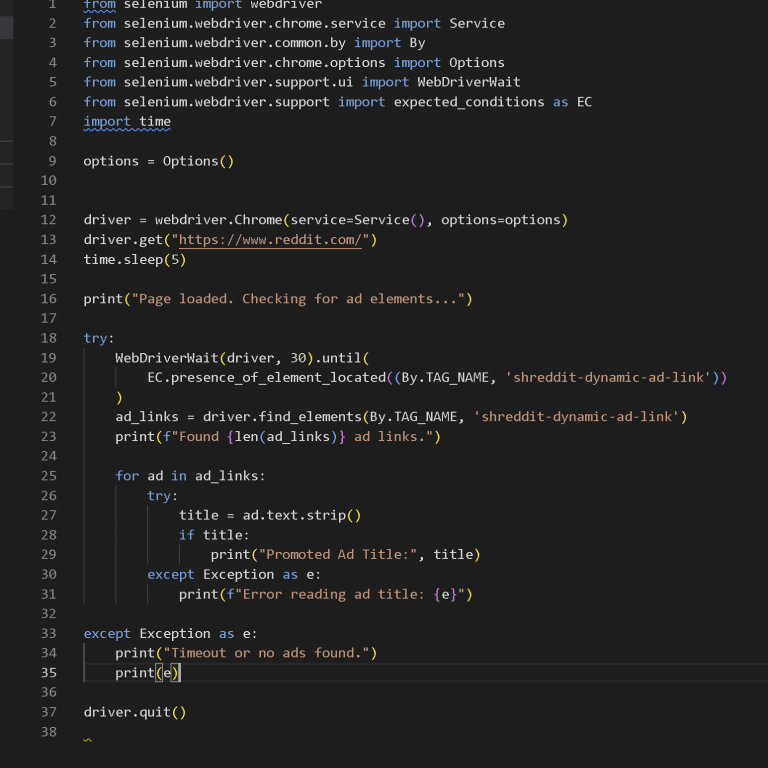Click the 'Timeout or no ads found.' string
The height and width of the screenshot is (768, 768).
[x=266, y=653]
